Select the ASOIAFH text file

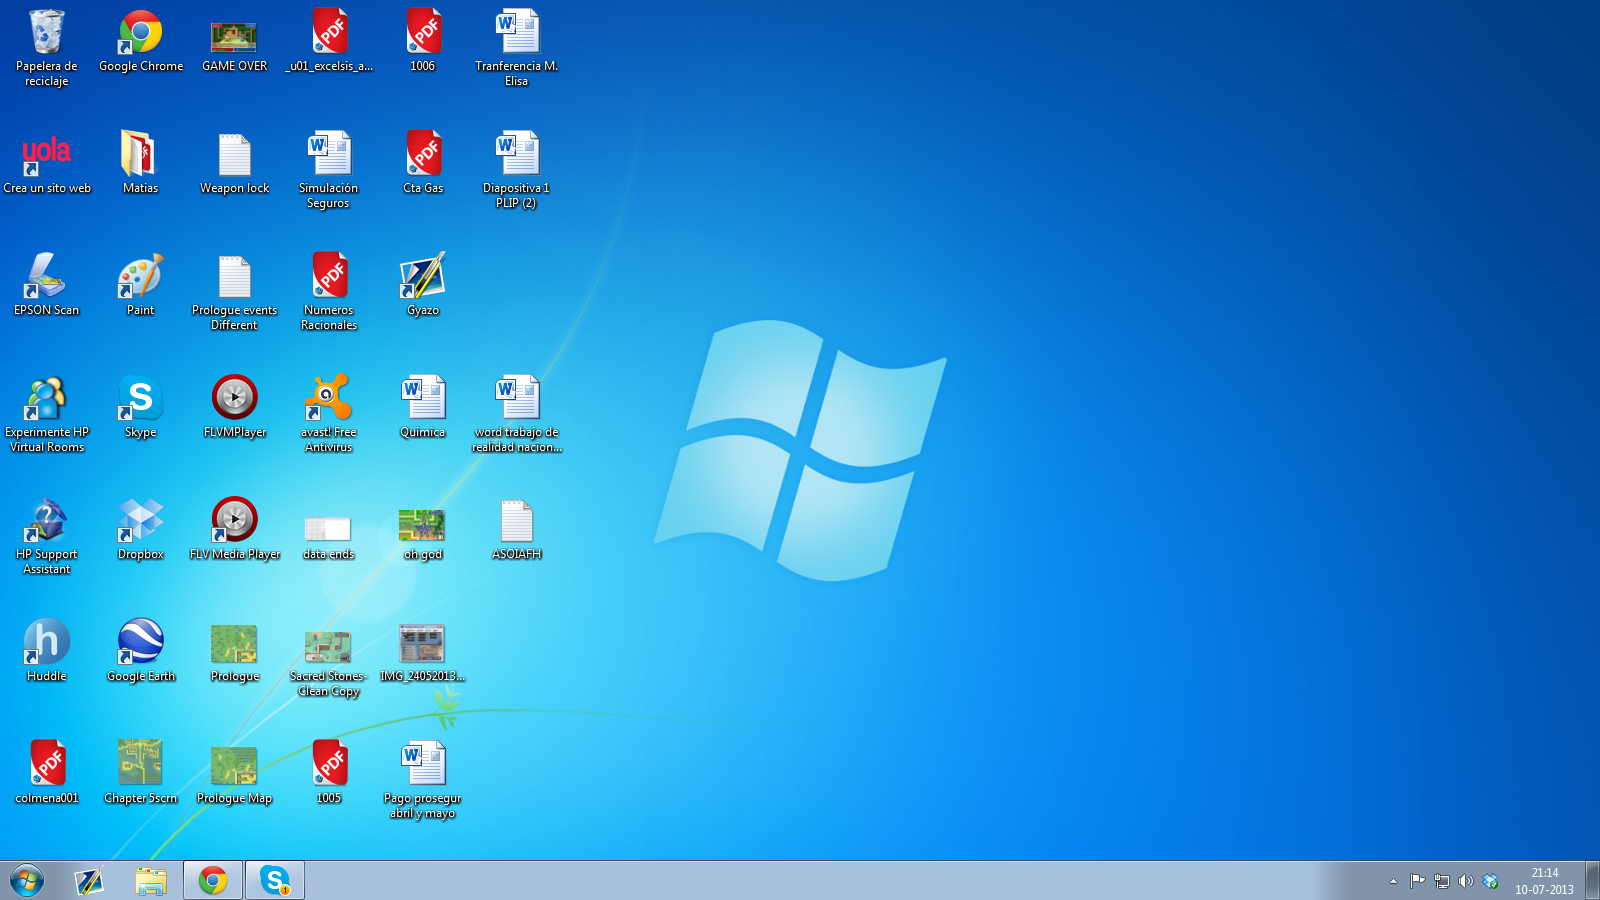(517, 530)
